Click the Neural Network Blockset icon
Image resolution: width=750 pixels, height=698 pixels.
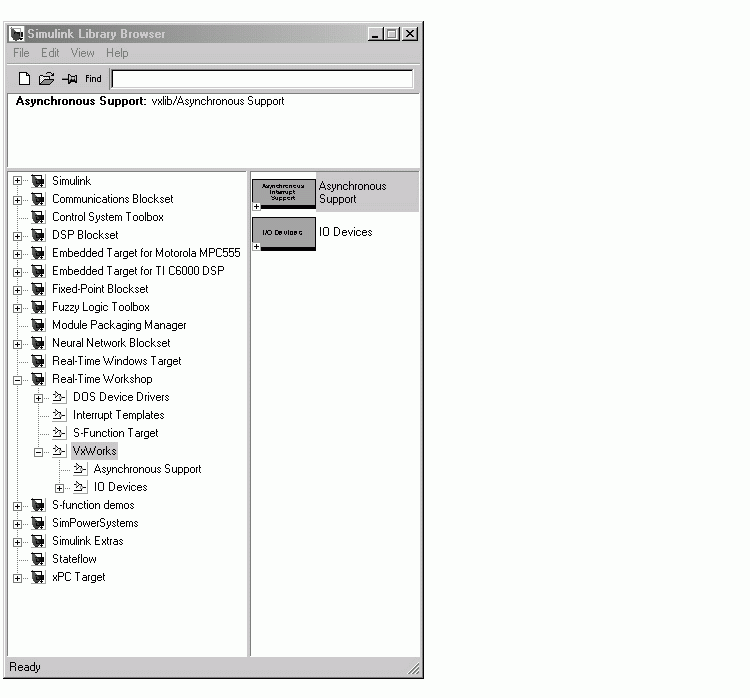[38, 343]
